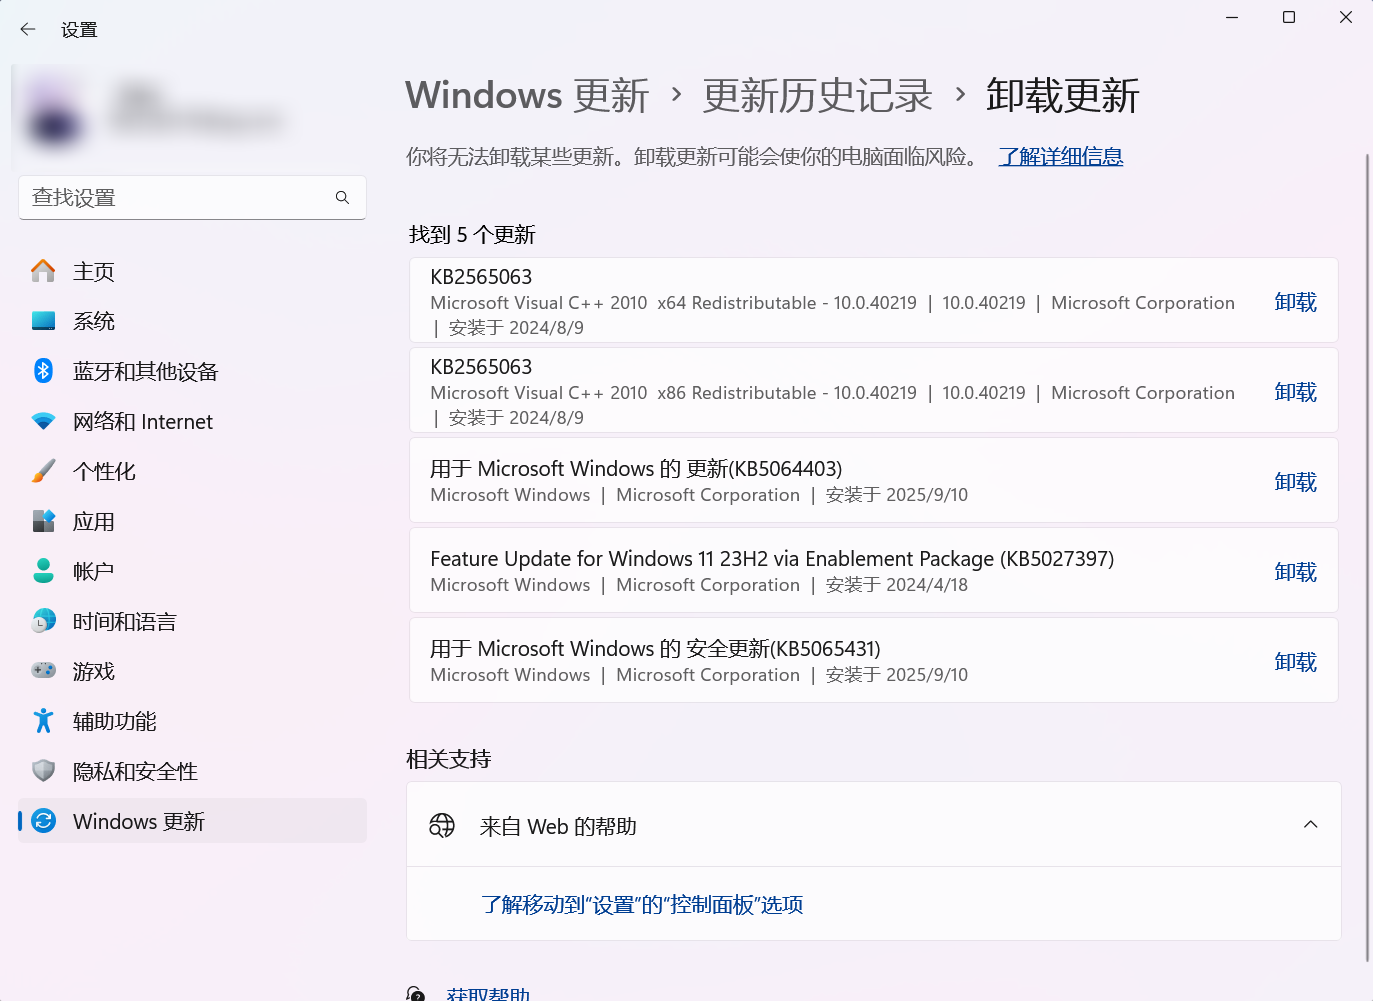This screenshot has height=1001, width=1373.
Task: Go to 更新历史记录 breadcrumb
Action: click(817, 96)
